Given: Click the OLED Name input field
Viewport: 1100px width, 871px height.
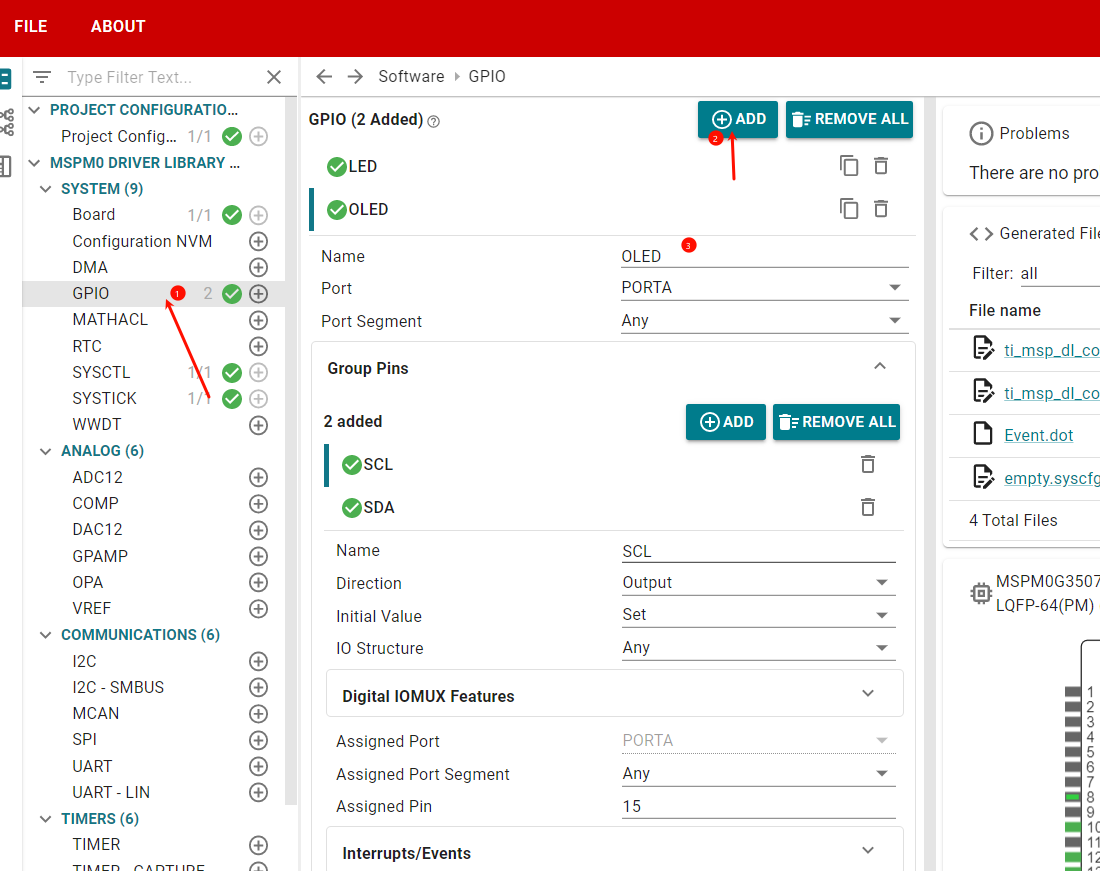Looking at the screenshot, I should click(765, 257).
